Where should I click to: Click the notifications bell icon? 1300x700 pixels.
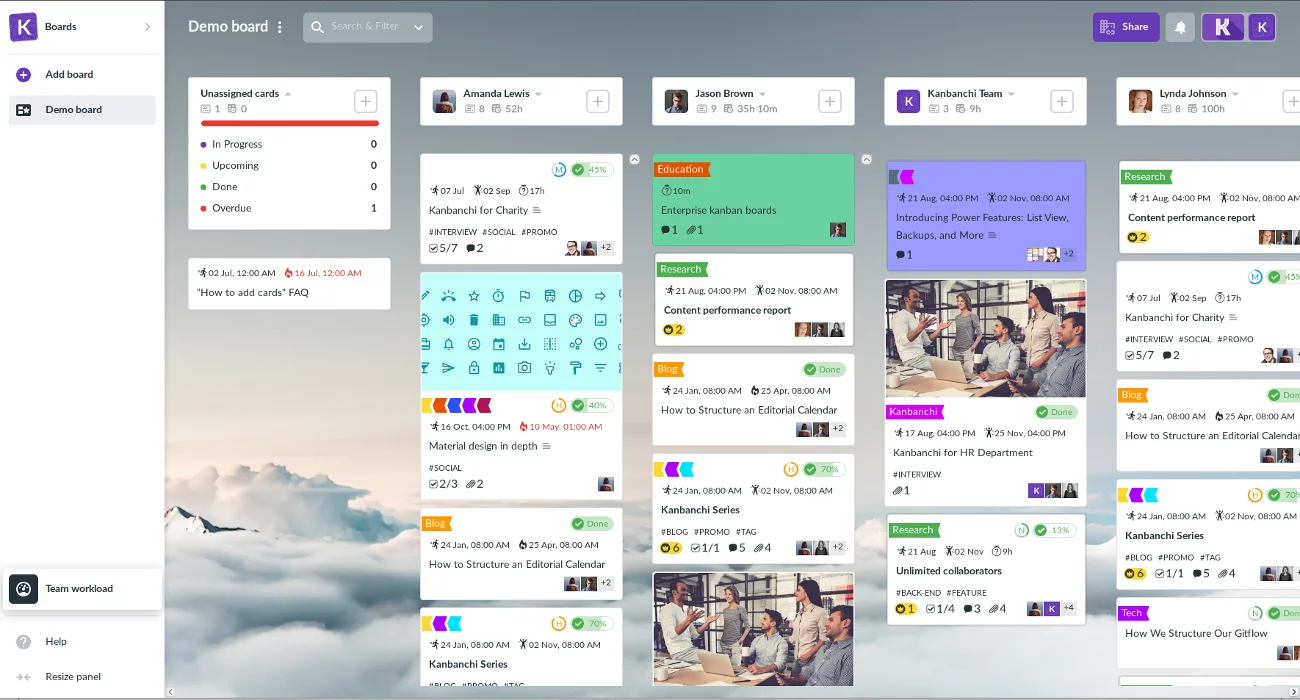(x=1180, y=27)
